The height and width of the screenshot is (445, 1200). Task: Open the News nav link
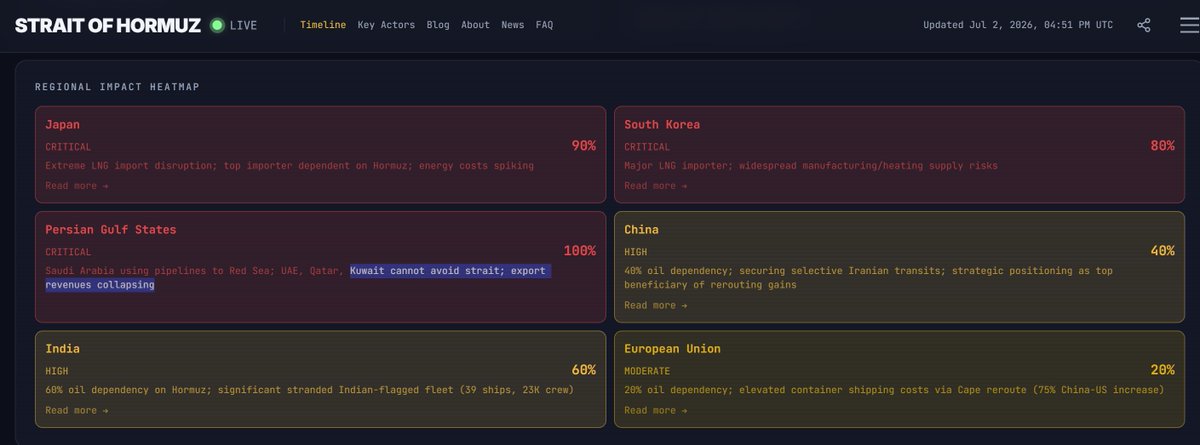pyautogui.click(x=512, y=25)
